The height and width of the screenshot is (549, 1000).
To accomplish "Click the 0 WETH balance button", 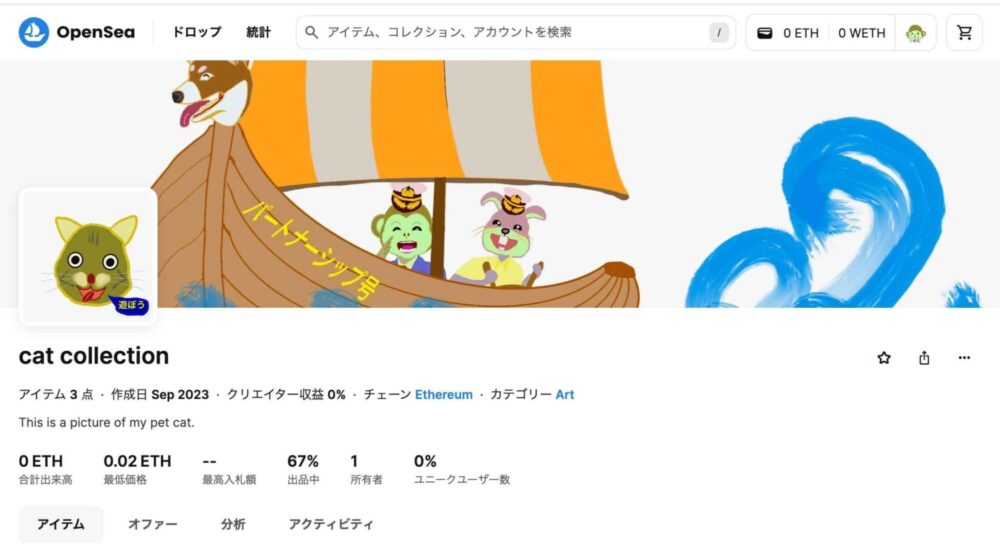I will click(862, 33).
